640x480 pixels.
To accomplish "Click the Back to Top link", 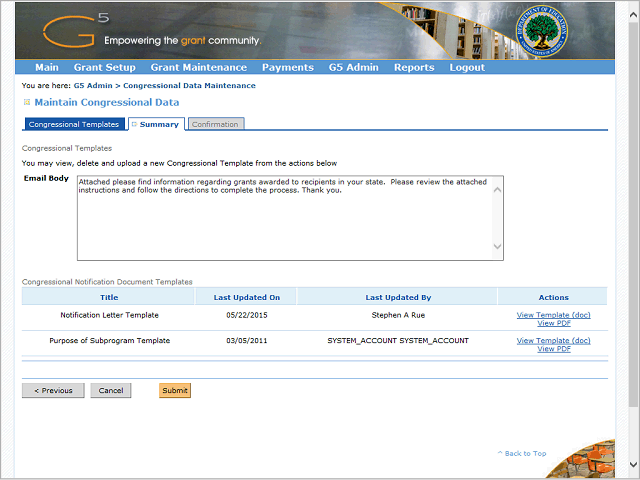I will (522, 453).
